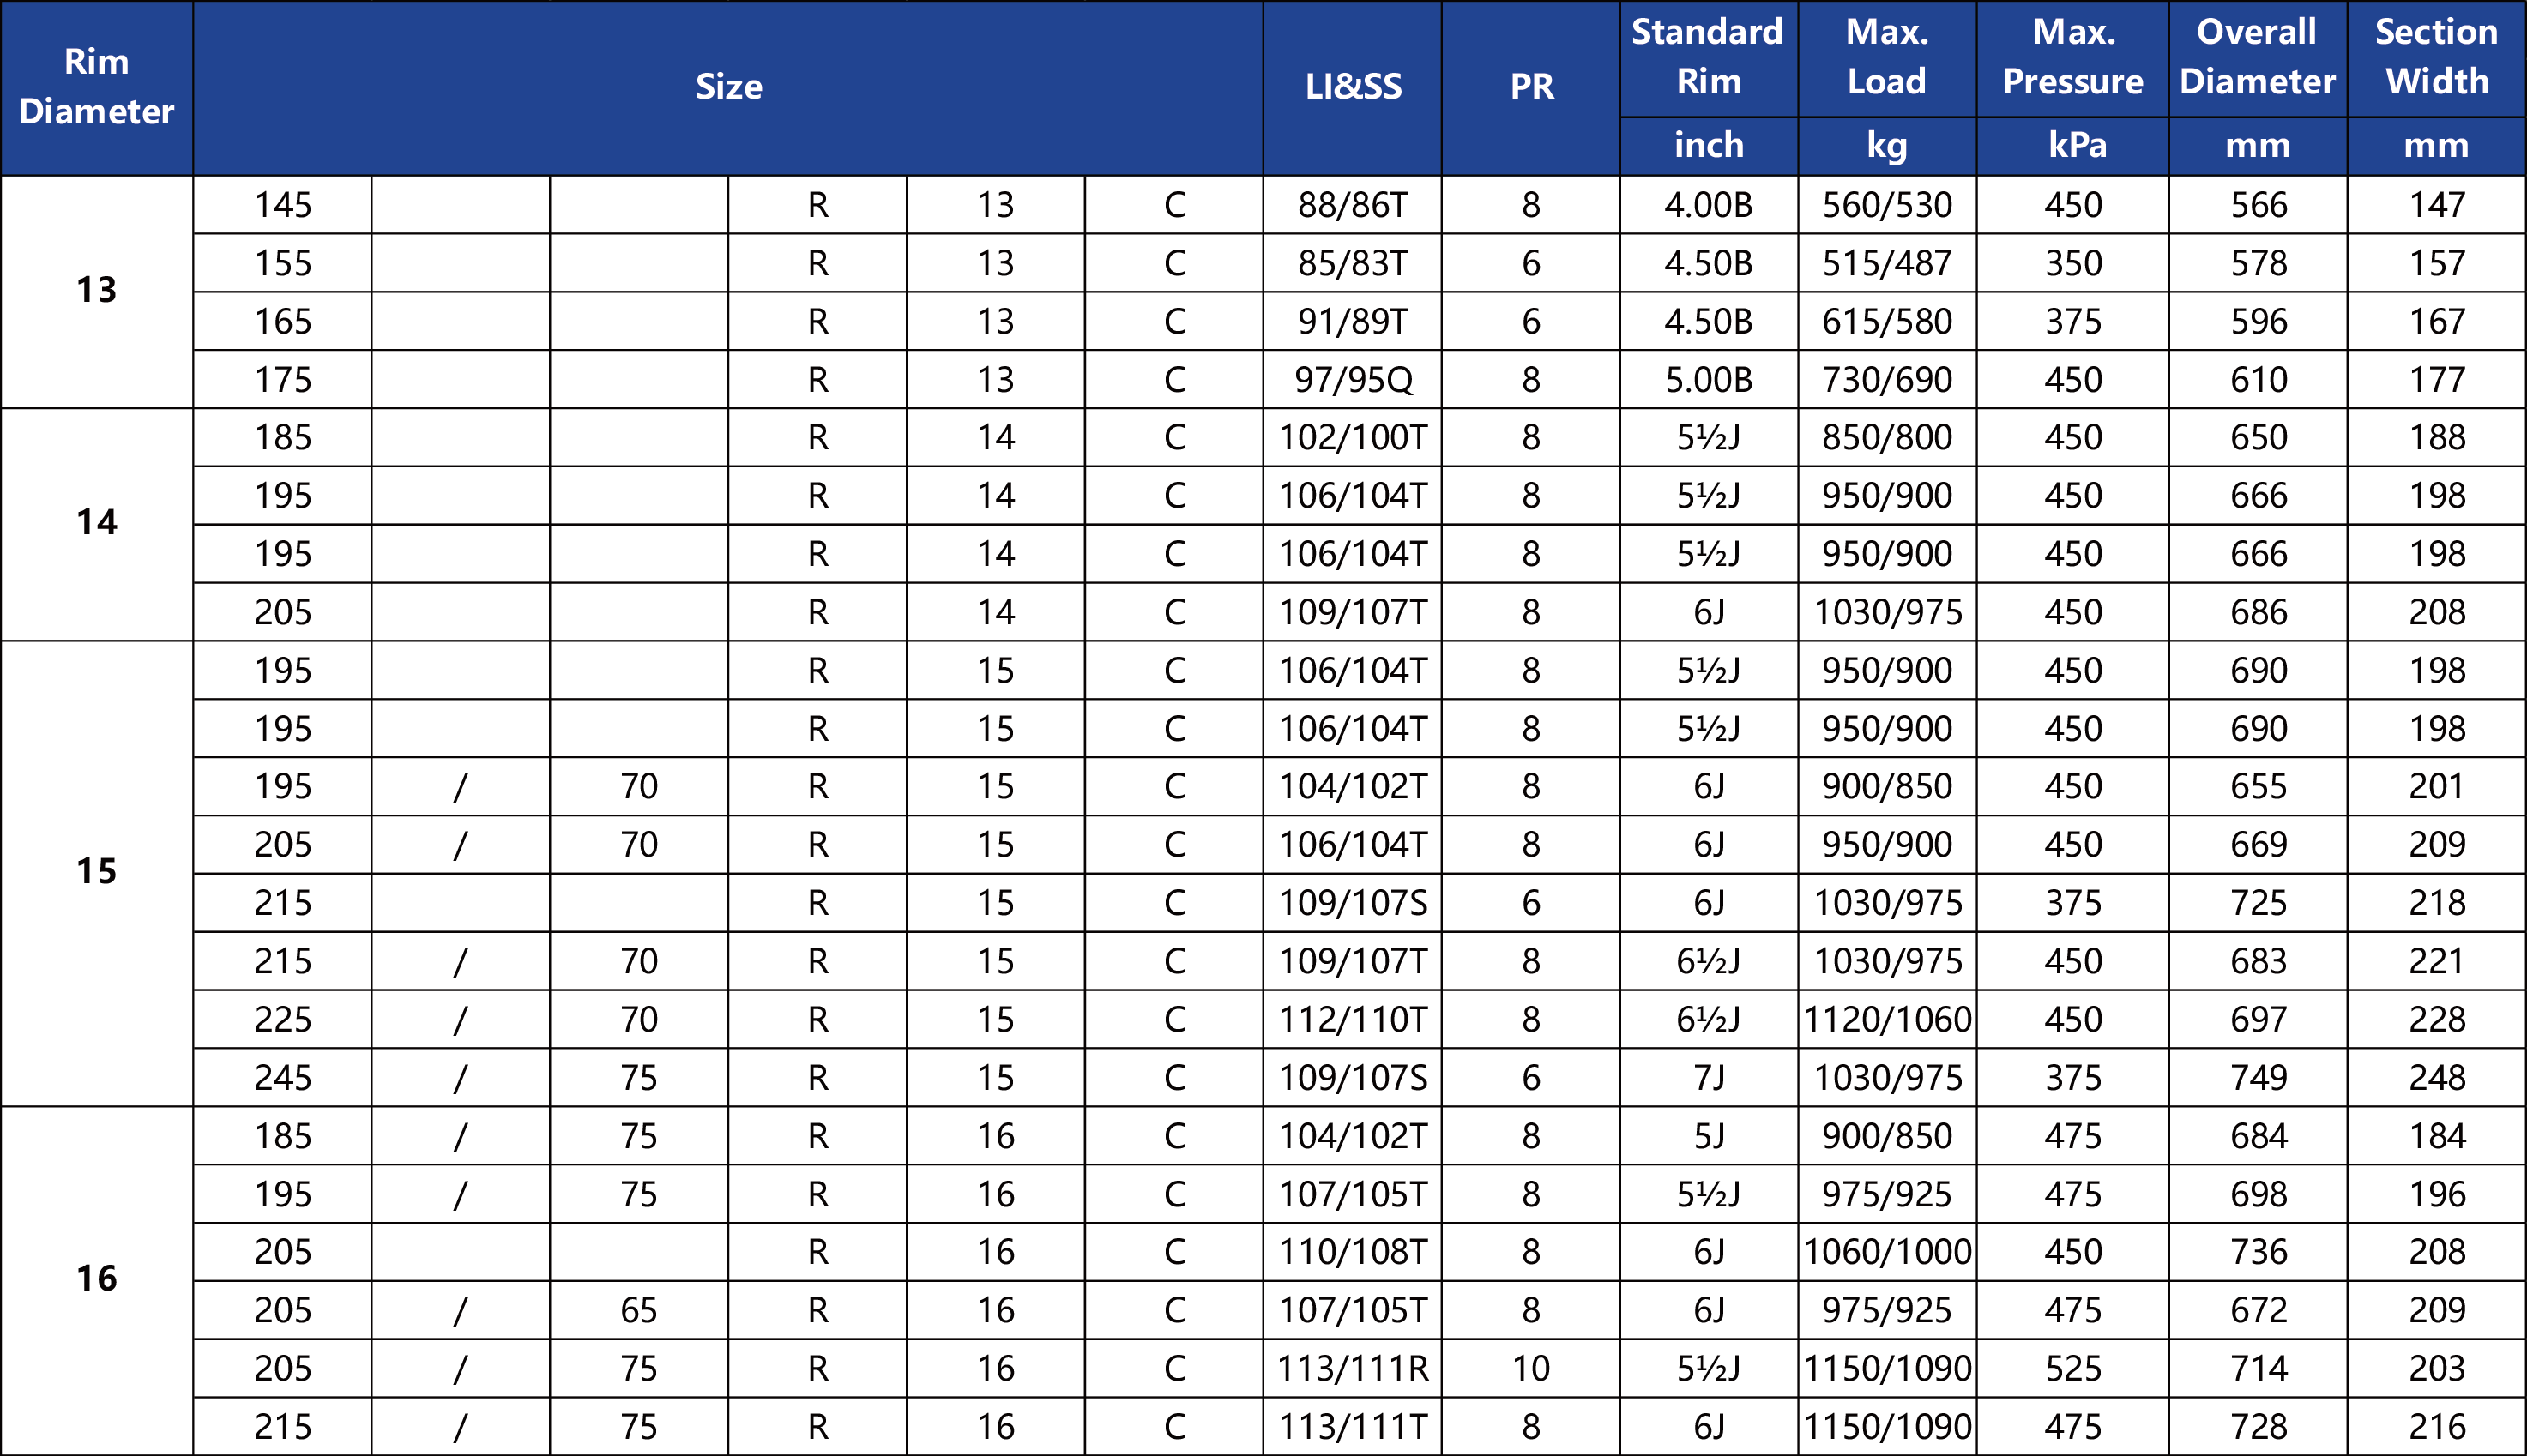Select the '10' ply rating cell
The height and width of the screenshot is (1456, 2527).
1531,1369
